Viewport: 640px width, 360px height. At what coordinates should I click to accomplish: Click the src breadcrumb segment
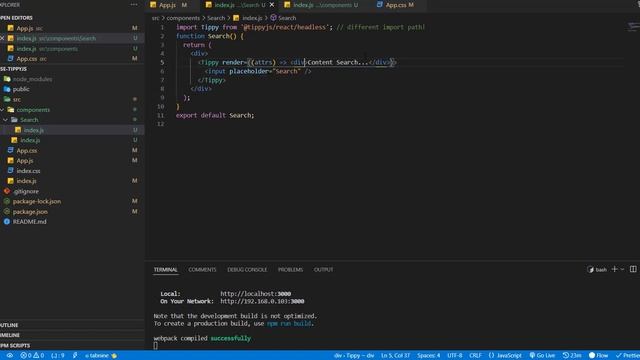[155, 18]
